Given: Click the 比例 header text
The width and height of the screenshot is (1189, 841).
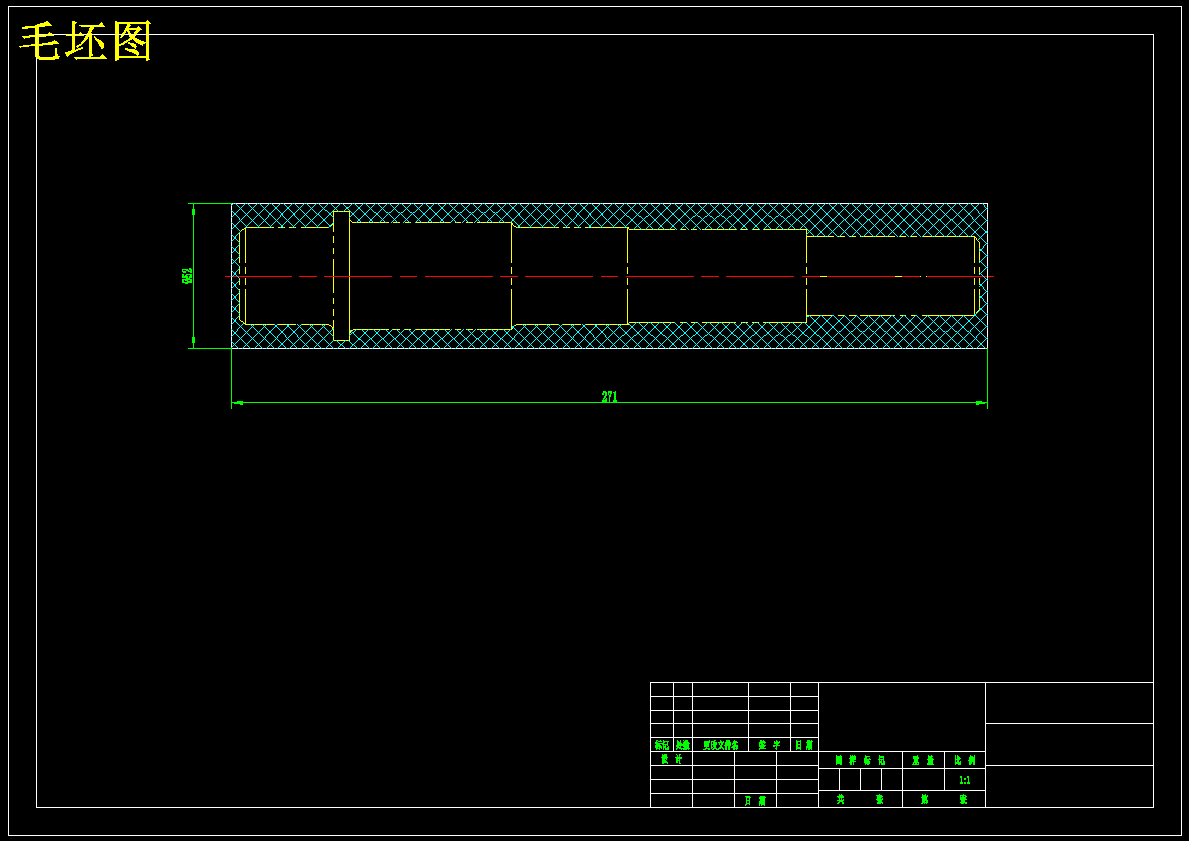Looking at the screenshot, I should (x=965, y=760).
